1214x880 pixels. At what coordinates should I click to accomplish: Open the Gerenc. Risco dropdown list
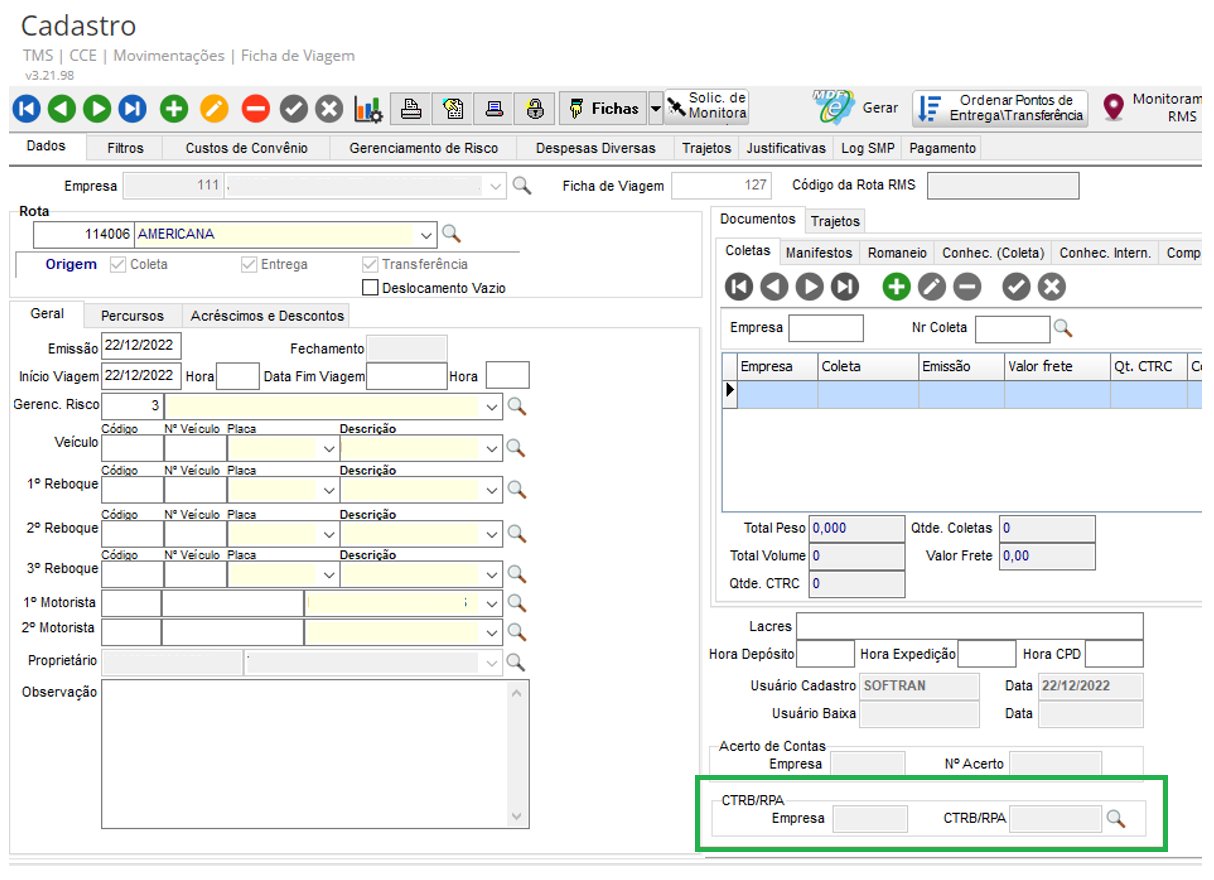[491, 406]
